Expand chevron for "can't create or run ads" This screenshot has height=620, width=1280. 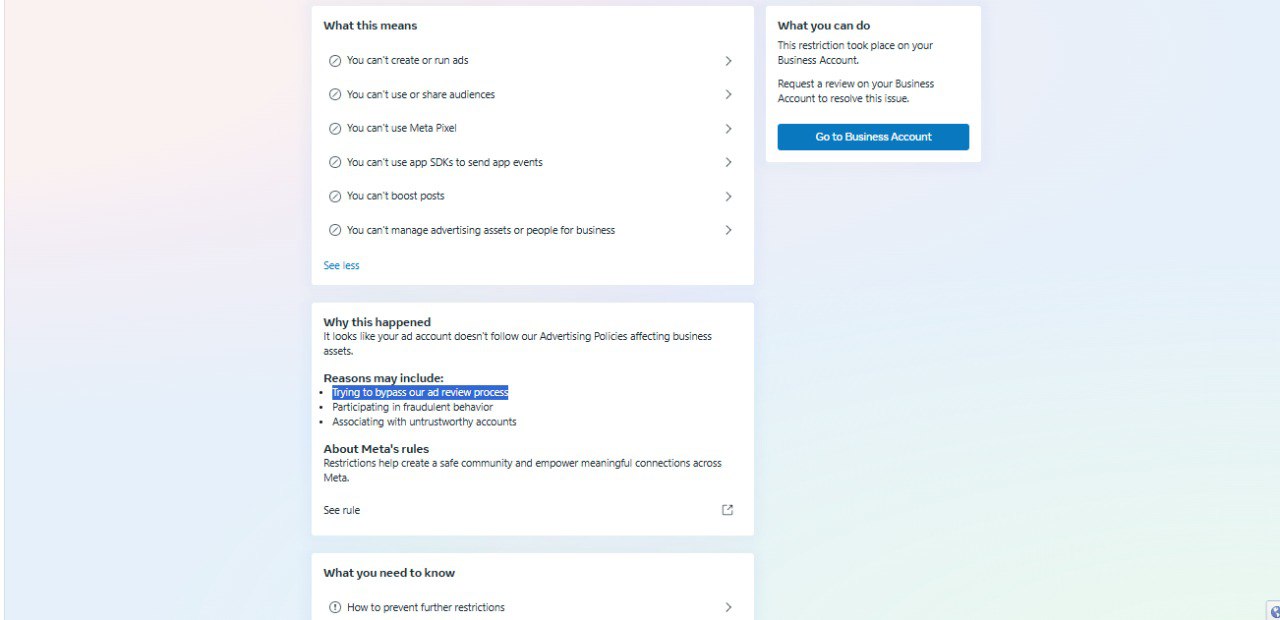728,61
